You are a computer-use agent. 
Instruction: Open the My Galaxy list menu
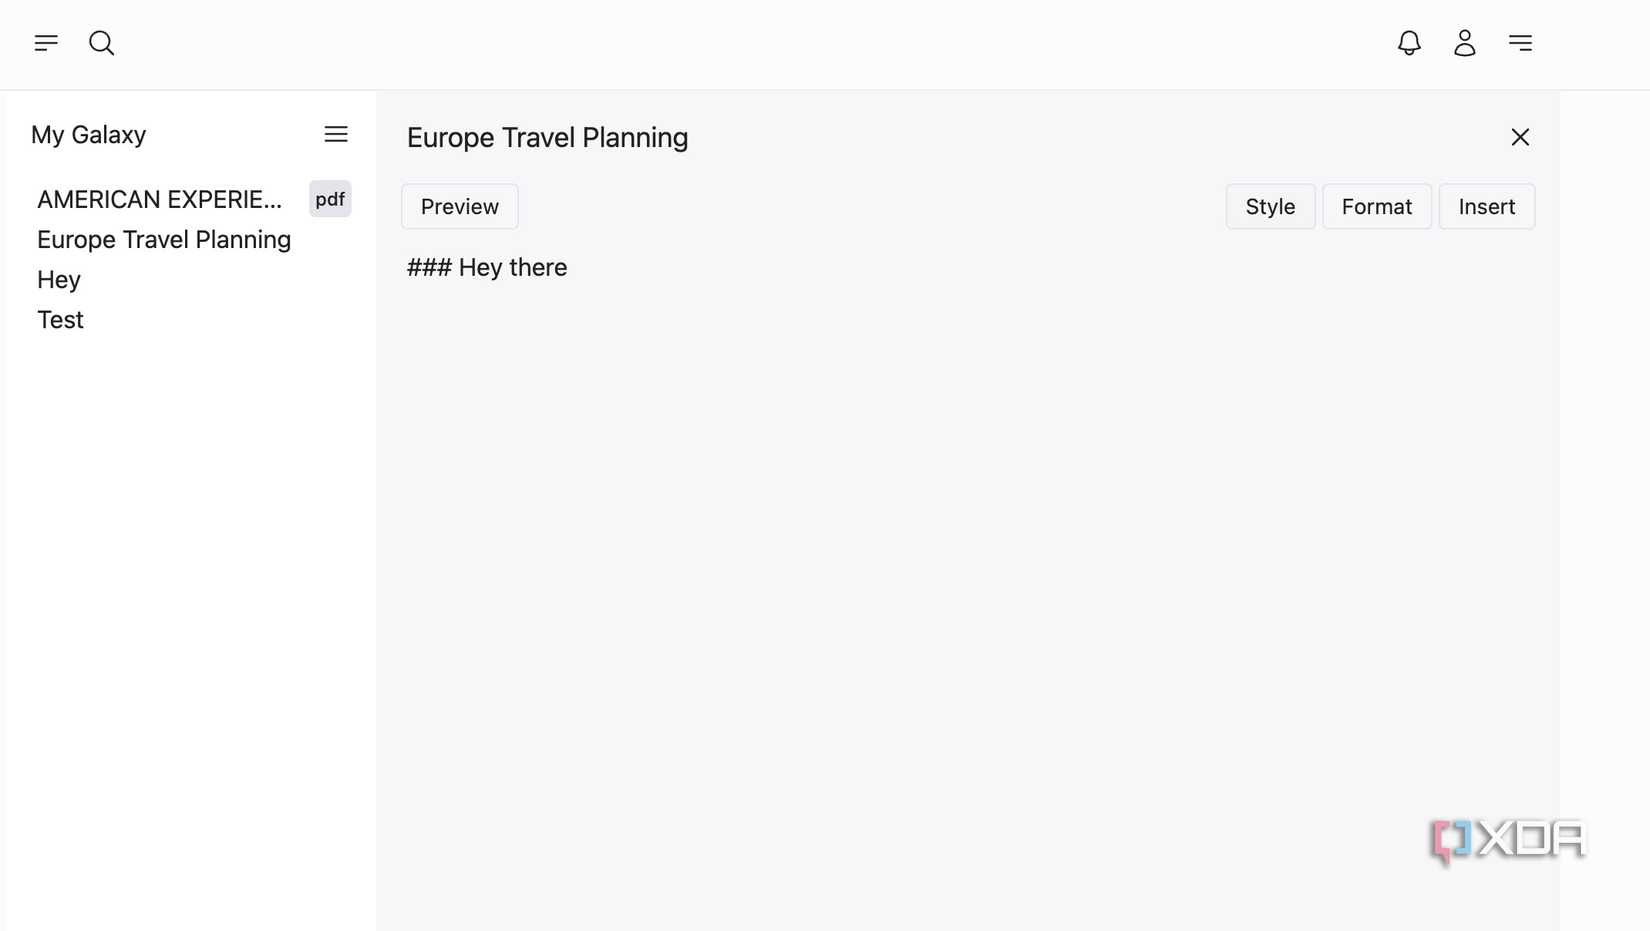point(336,133)
